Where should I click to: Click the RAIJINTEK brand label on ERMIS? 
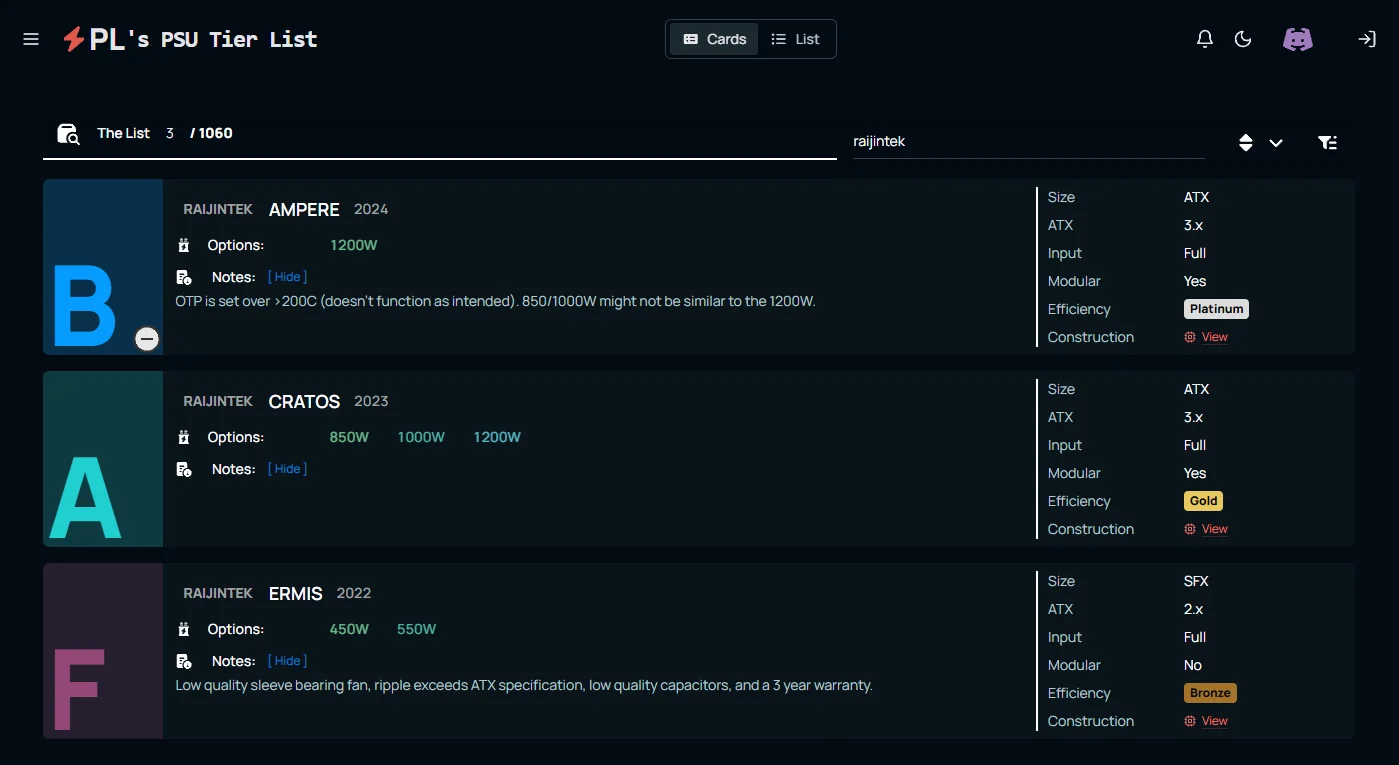(x=218, y=593)
